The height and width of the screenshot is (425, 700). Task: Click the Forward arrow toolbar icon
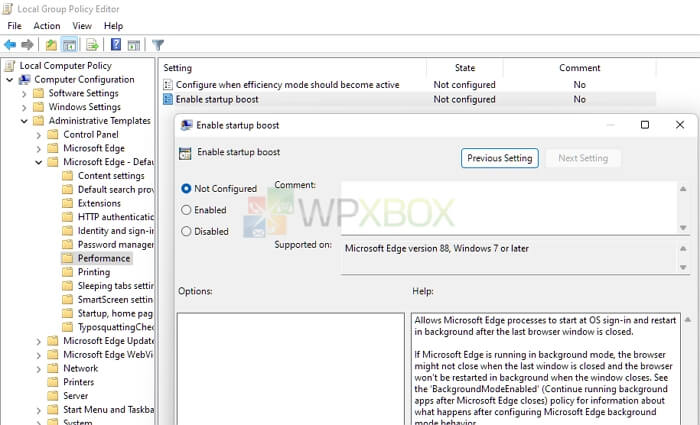(28, 45)
